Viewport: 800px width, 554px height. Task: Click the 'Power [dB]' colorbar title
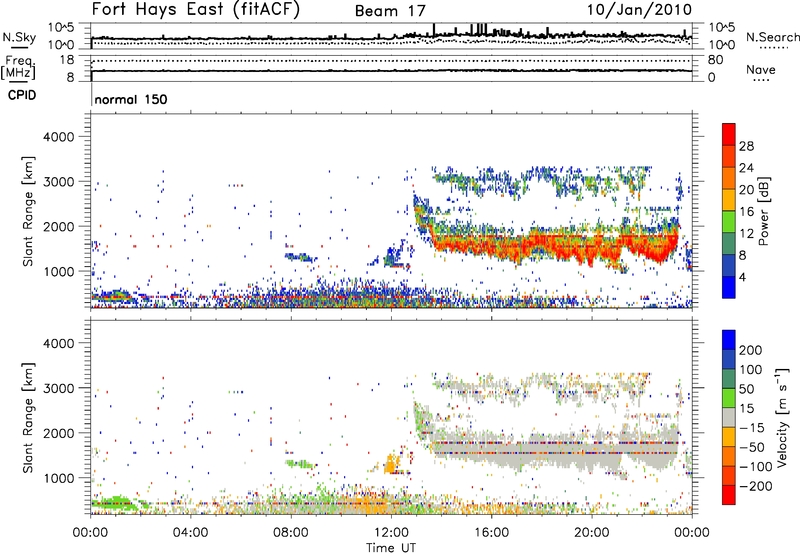coord(763,211)
